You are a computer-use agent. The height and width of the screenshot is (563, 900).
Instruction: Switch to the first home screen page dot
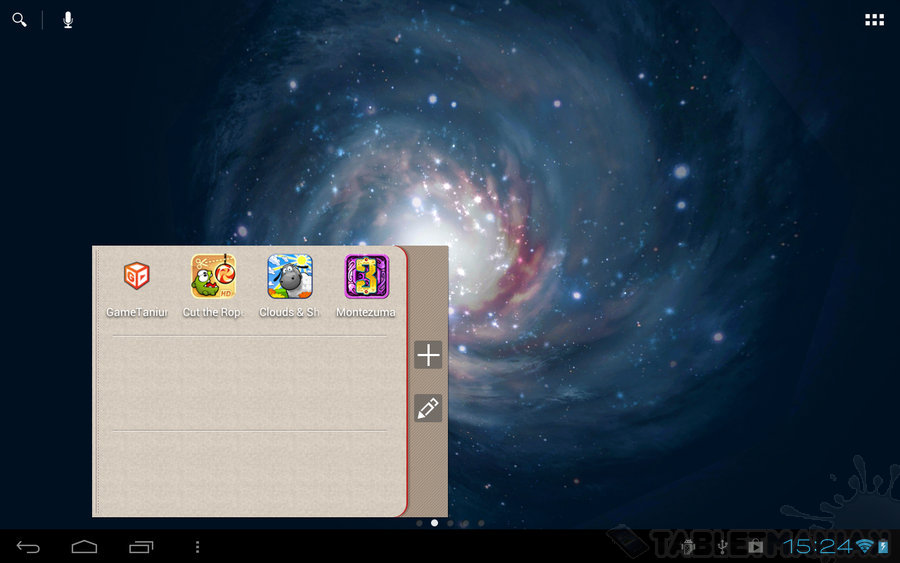pyautogui.click(x=419, y=523)
